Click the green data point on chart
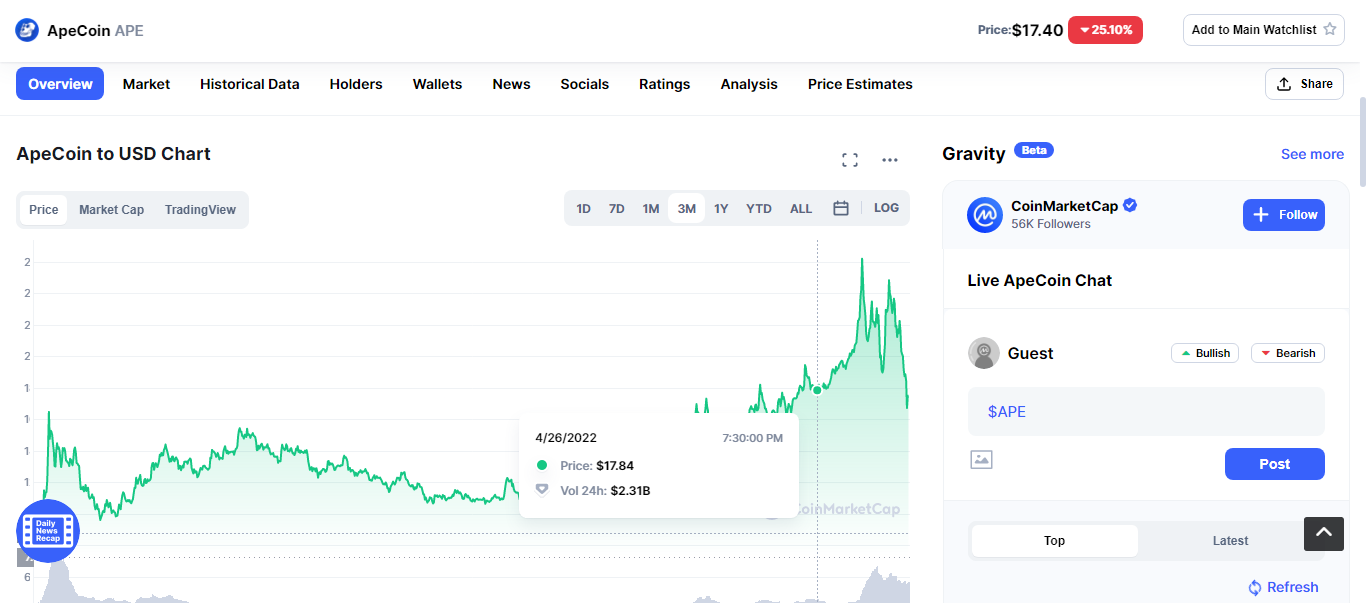The width and height of the screenshot is (1366, 603). tap(817, 390)
